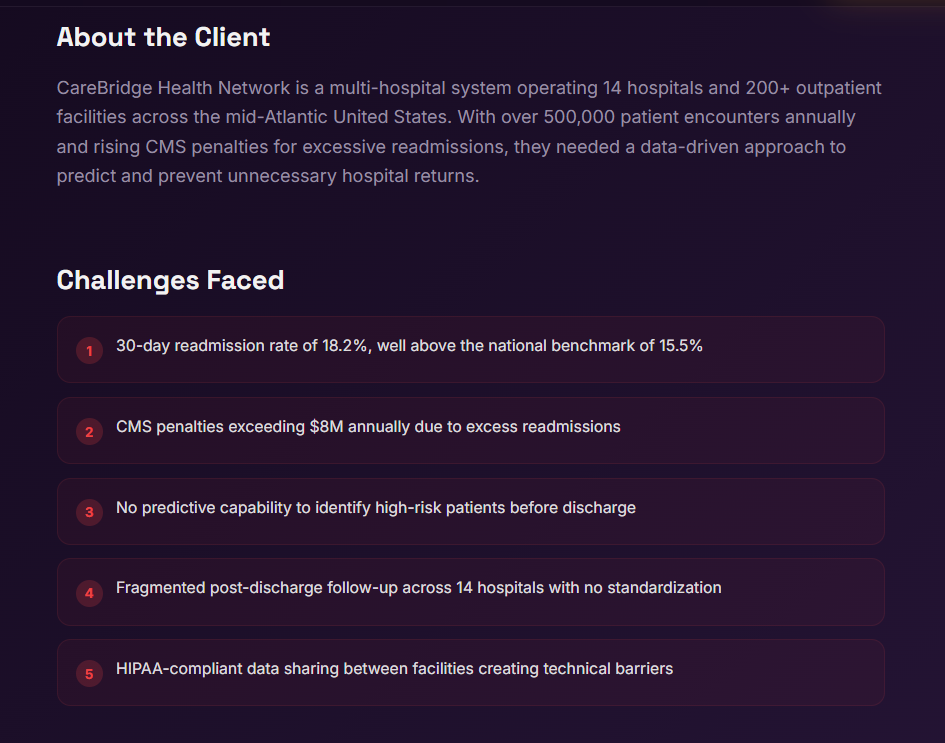Select the fragmented post-discharge follow-up text
945x743 pixels.
(418, 588)
